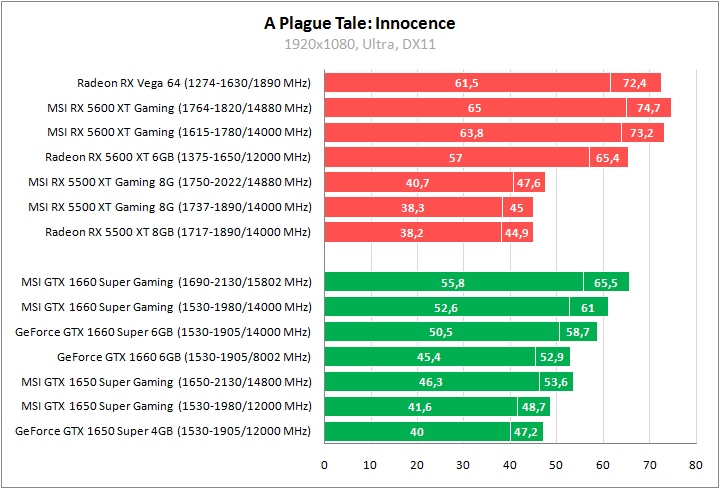
Task: Click the GeForce GTX 1660 Super 6GB label
Action: (163, 332)
